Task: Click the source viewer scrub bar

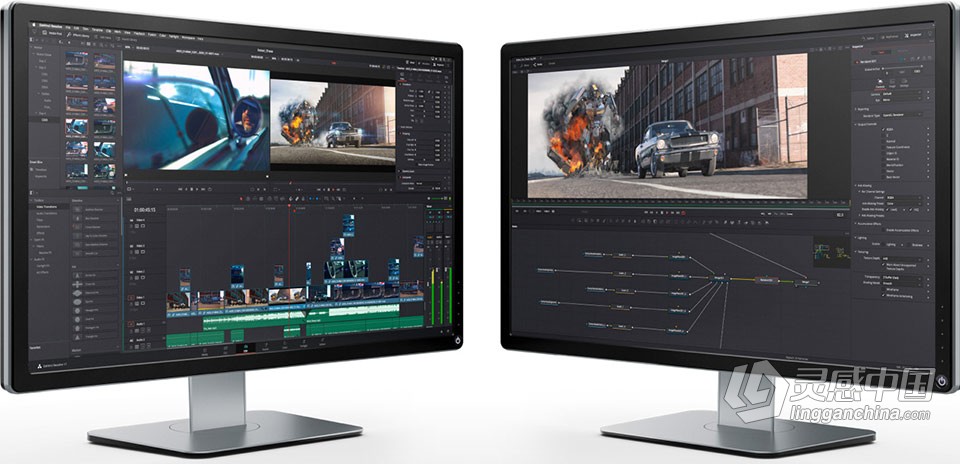Action: [197, 182]
